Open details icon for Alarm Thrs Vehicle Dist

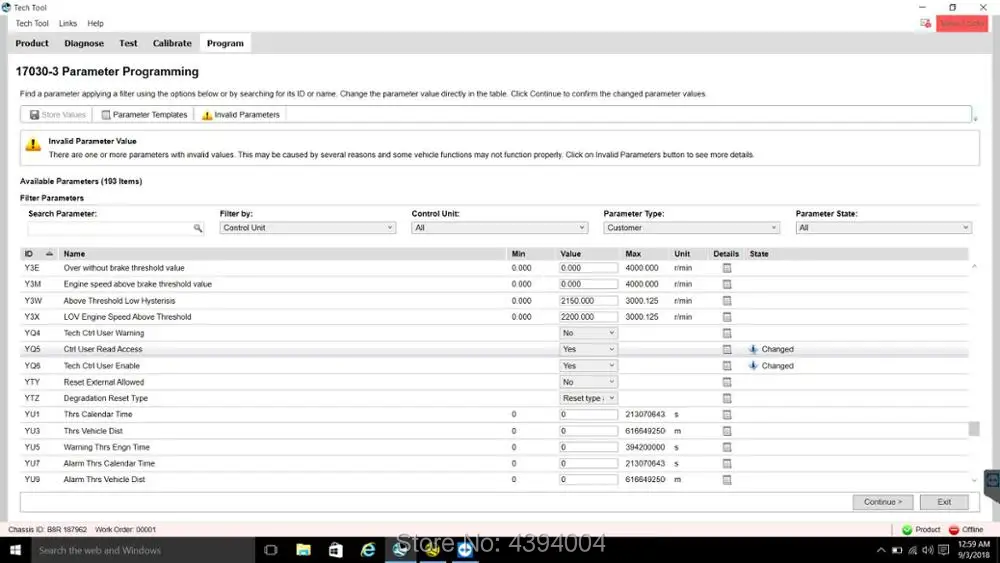tap(726, 479)
